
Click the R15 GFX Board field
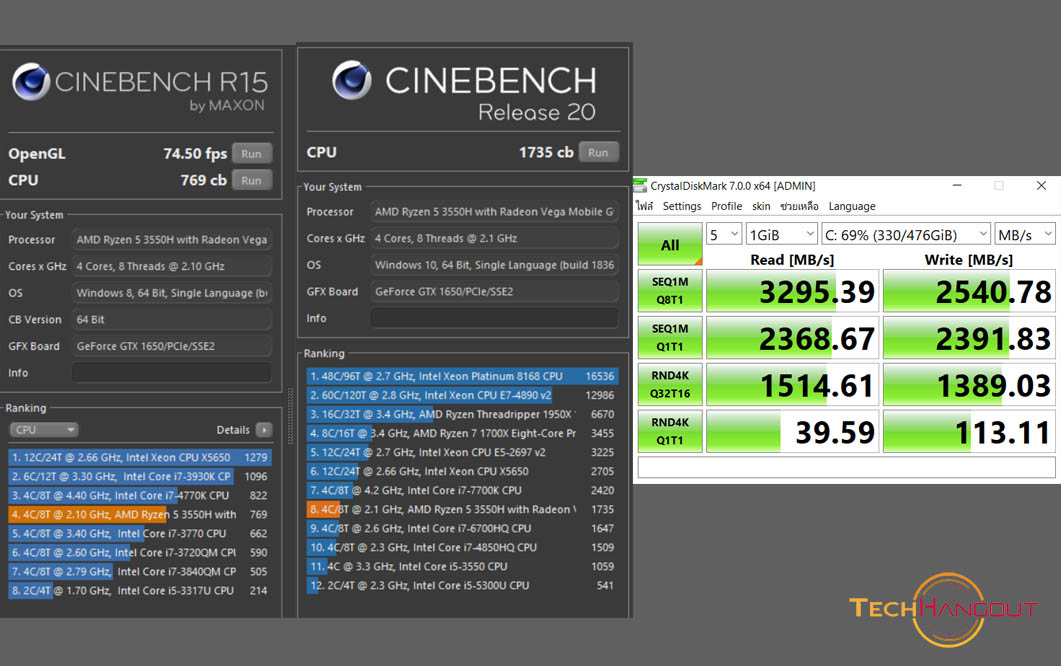172,346
